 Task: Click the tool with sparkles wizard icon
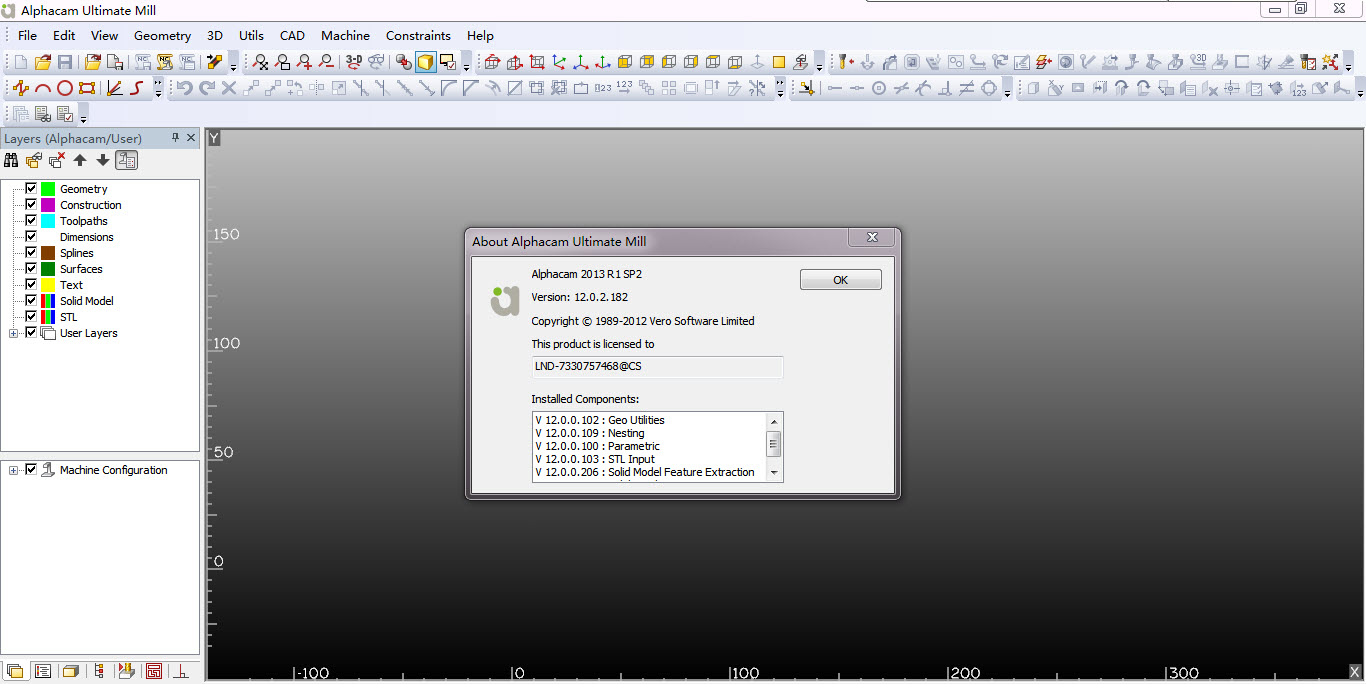1330,62
